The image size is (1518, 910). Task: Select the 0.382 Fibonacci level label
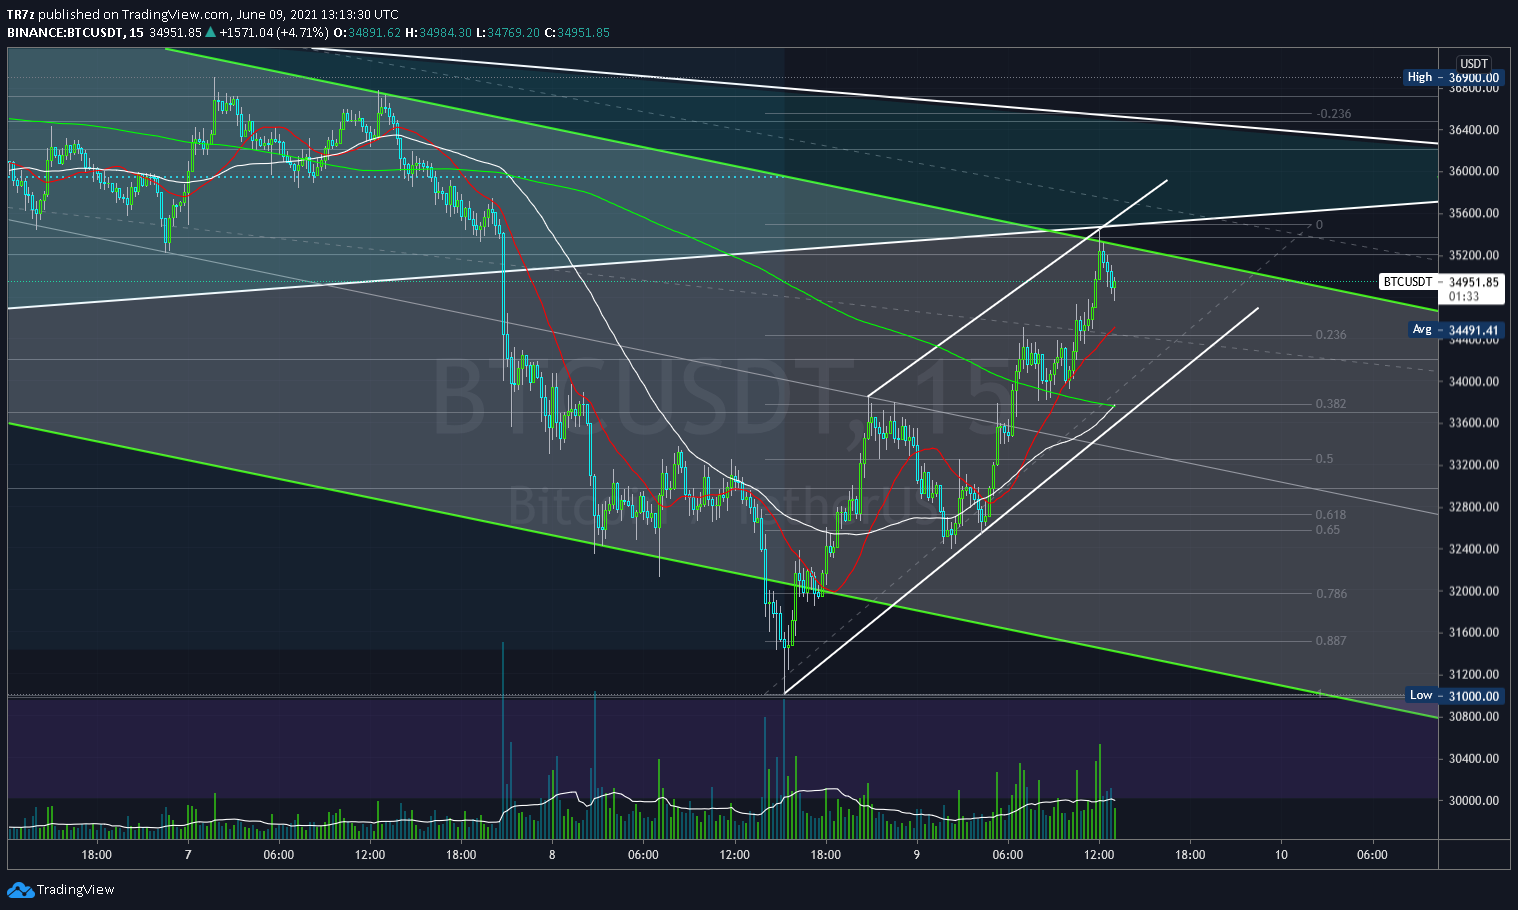tap(1331, 404)
